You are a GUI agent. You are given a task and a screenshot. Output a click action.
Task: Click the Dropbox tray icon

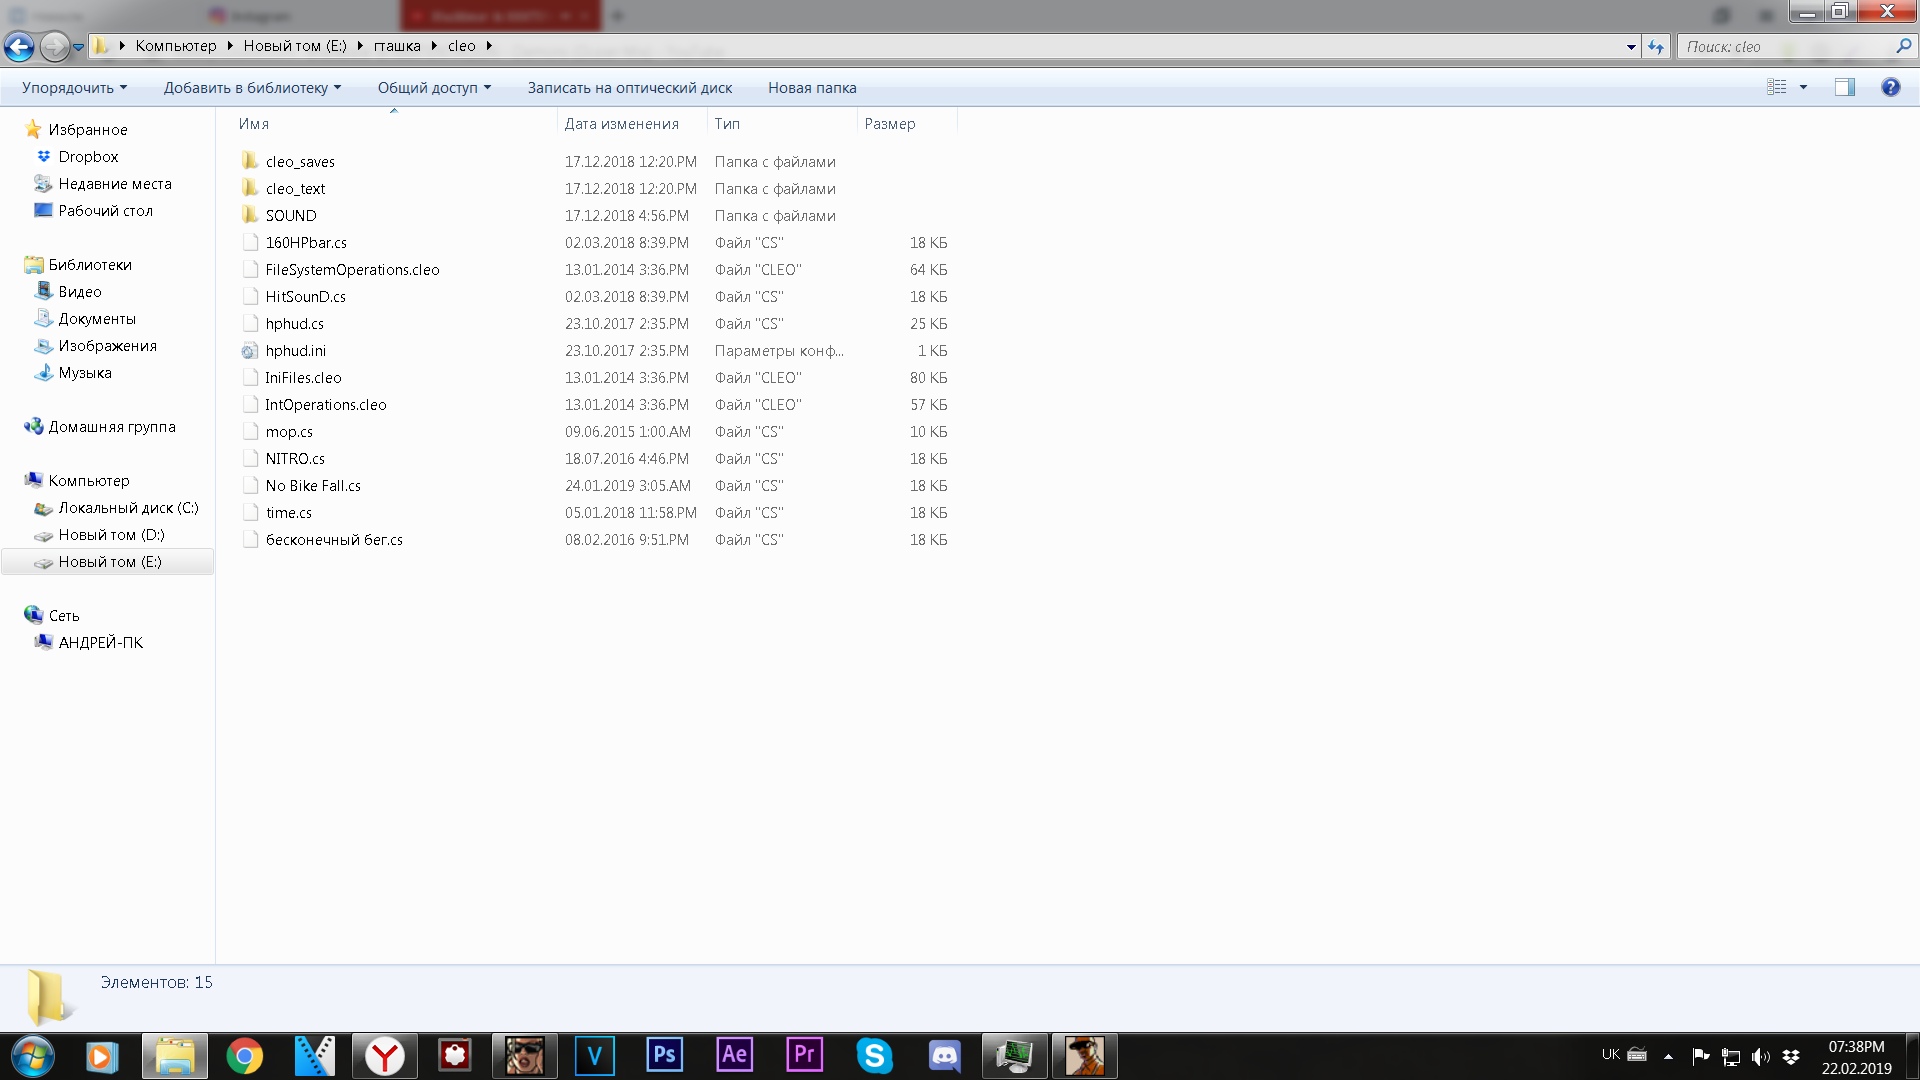[x=1791, y=1056]
